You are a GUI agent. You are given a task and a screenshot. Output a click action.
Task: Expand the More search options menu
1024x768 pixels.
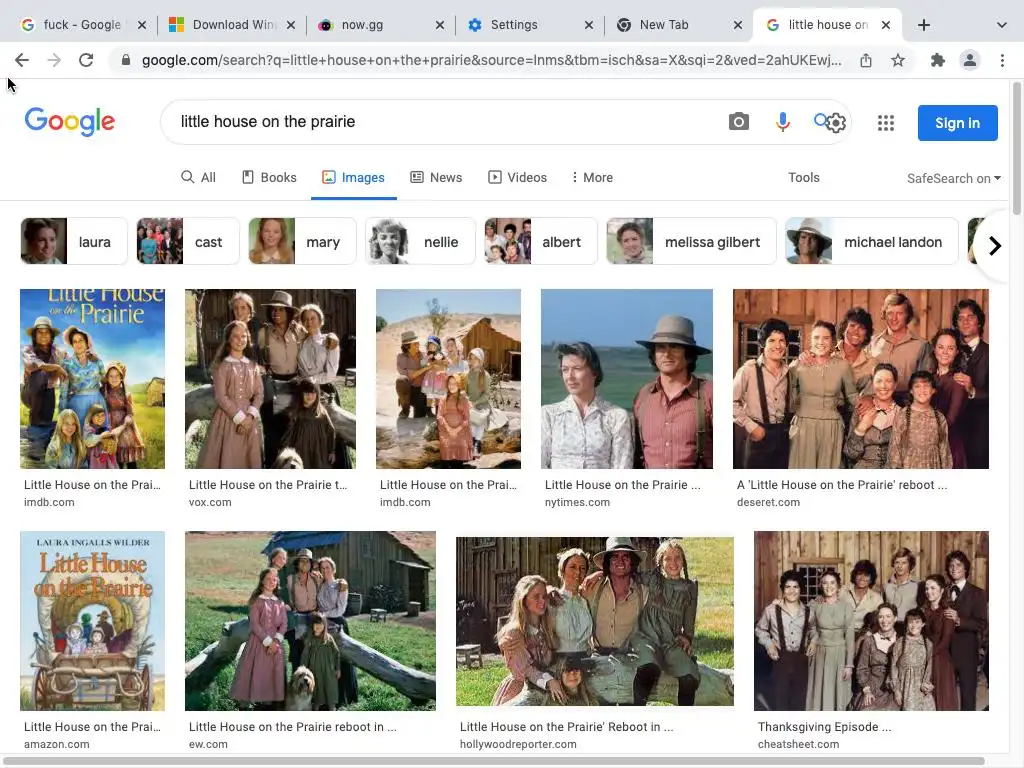tap(592, 178)
